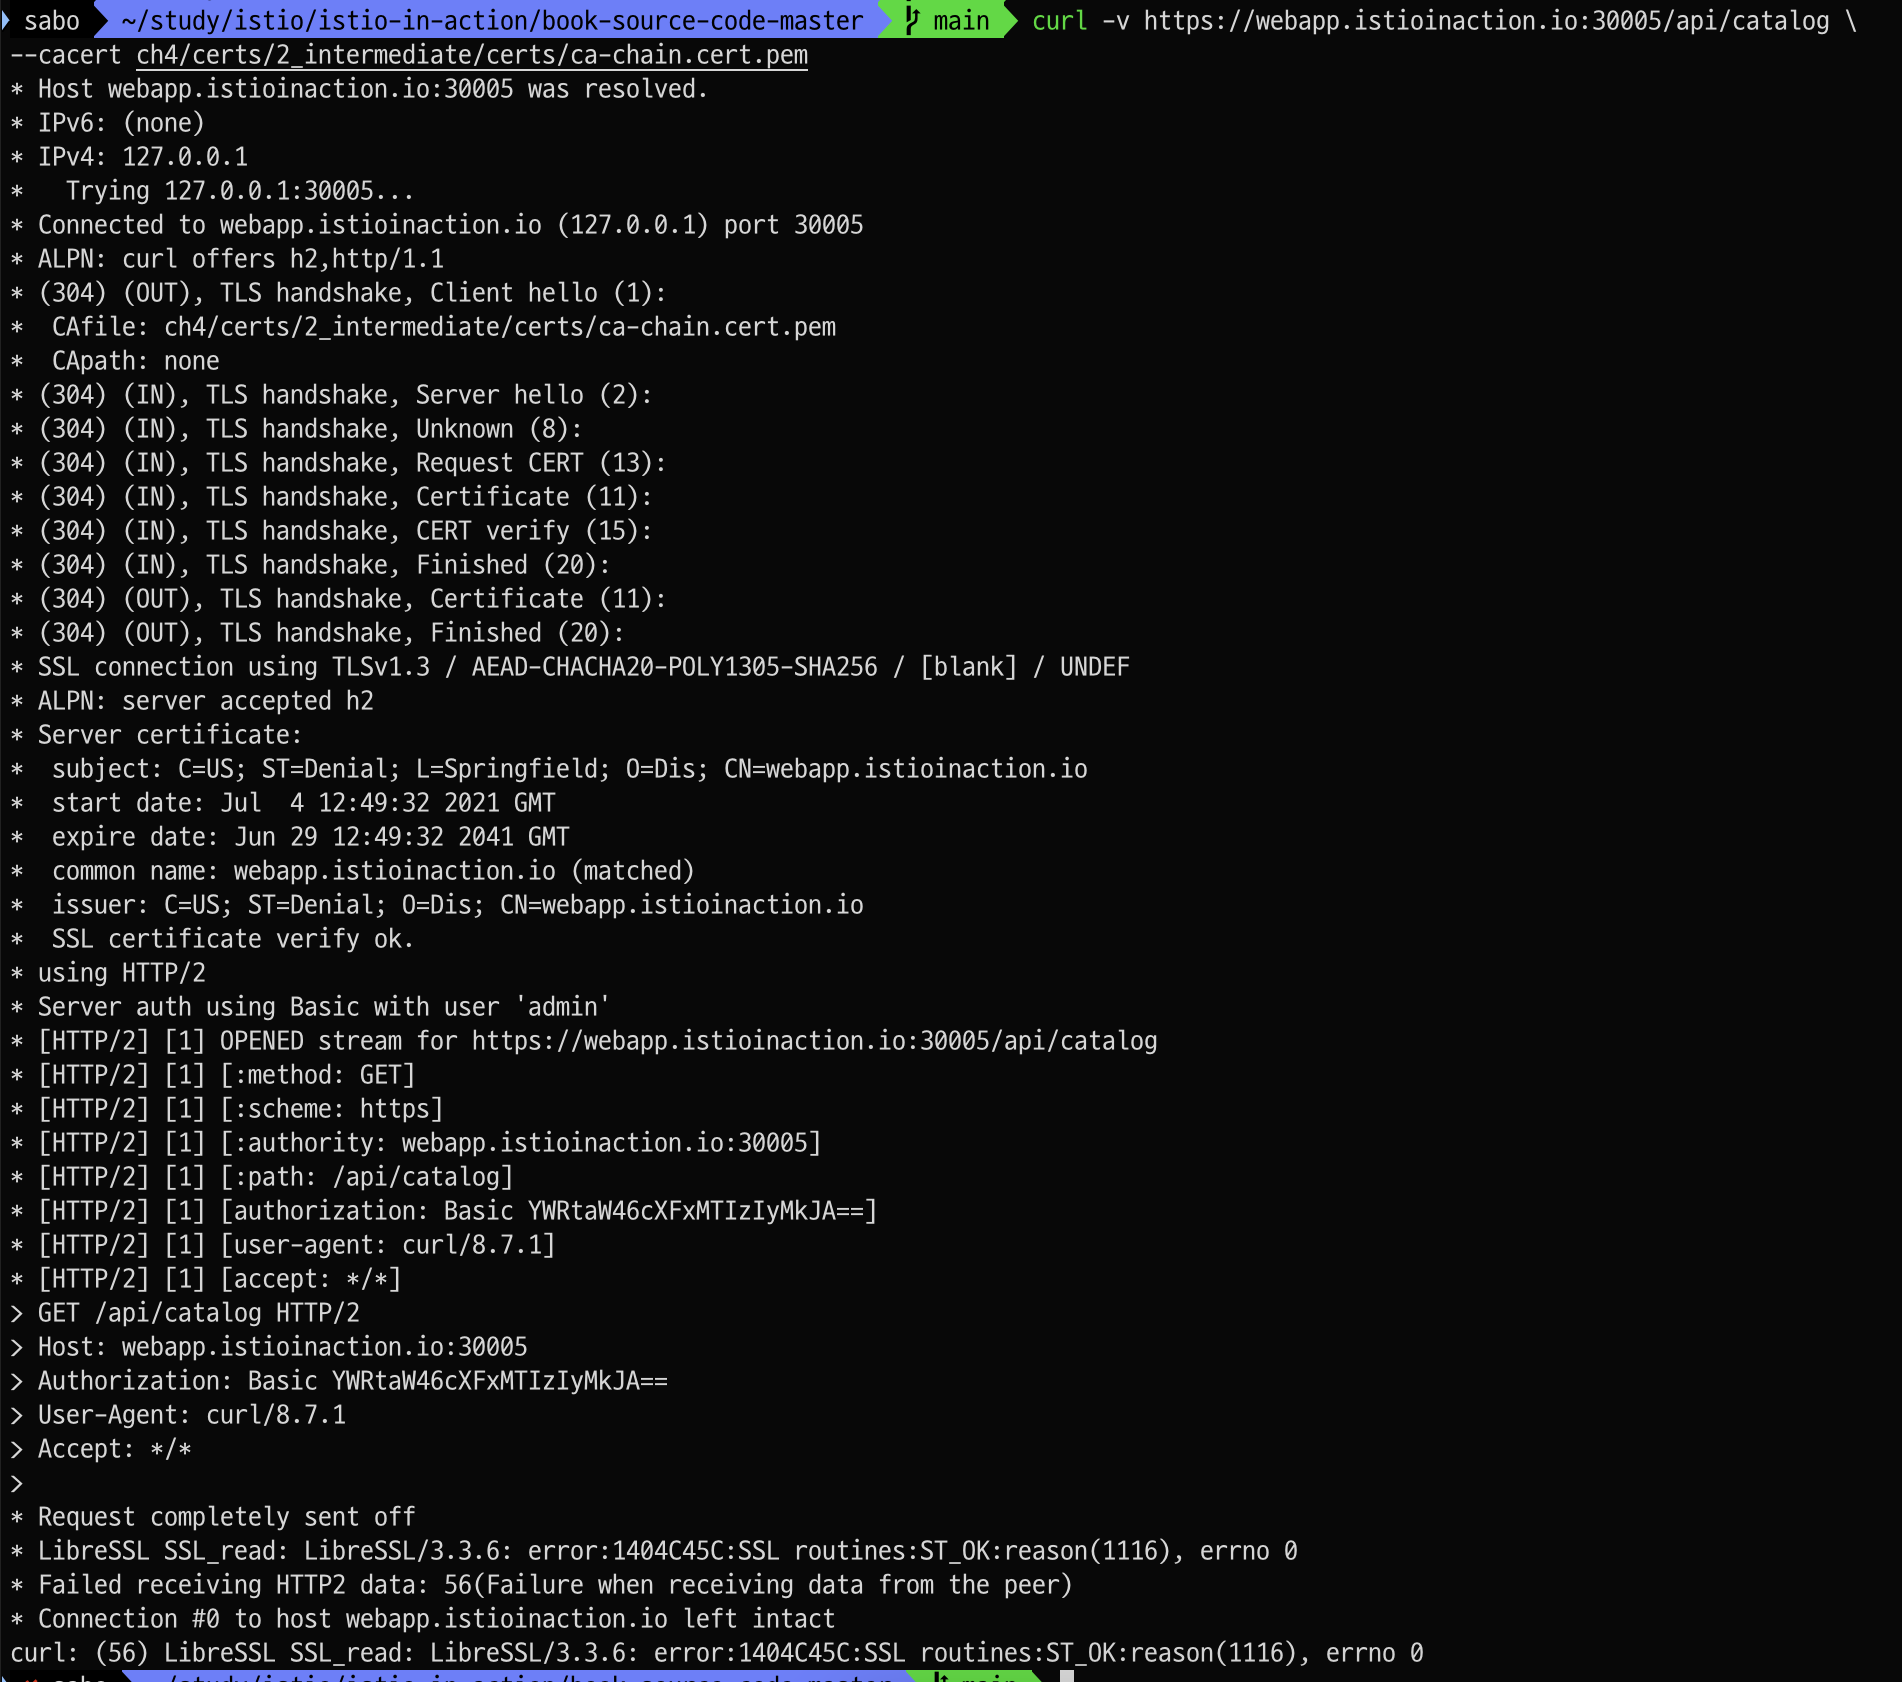
Task: Click the 'main' branch name in prompt
Action: click(x=961, y=20)
